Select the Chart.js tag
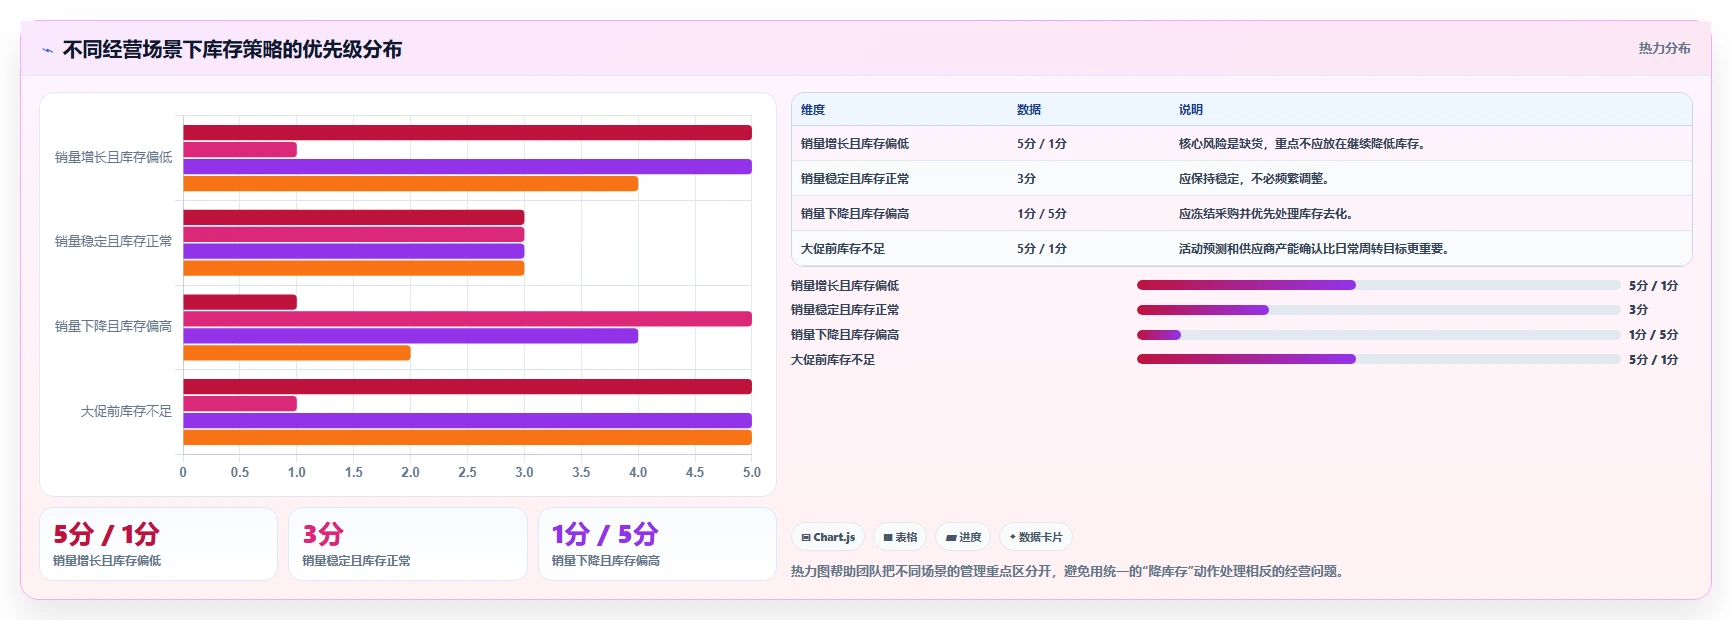Viewport: 1732px width, 620px height. pos(828,537)
